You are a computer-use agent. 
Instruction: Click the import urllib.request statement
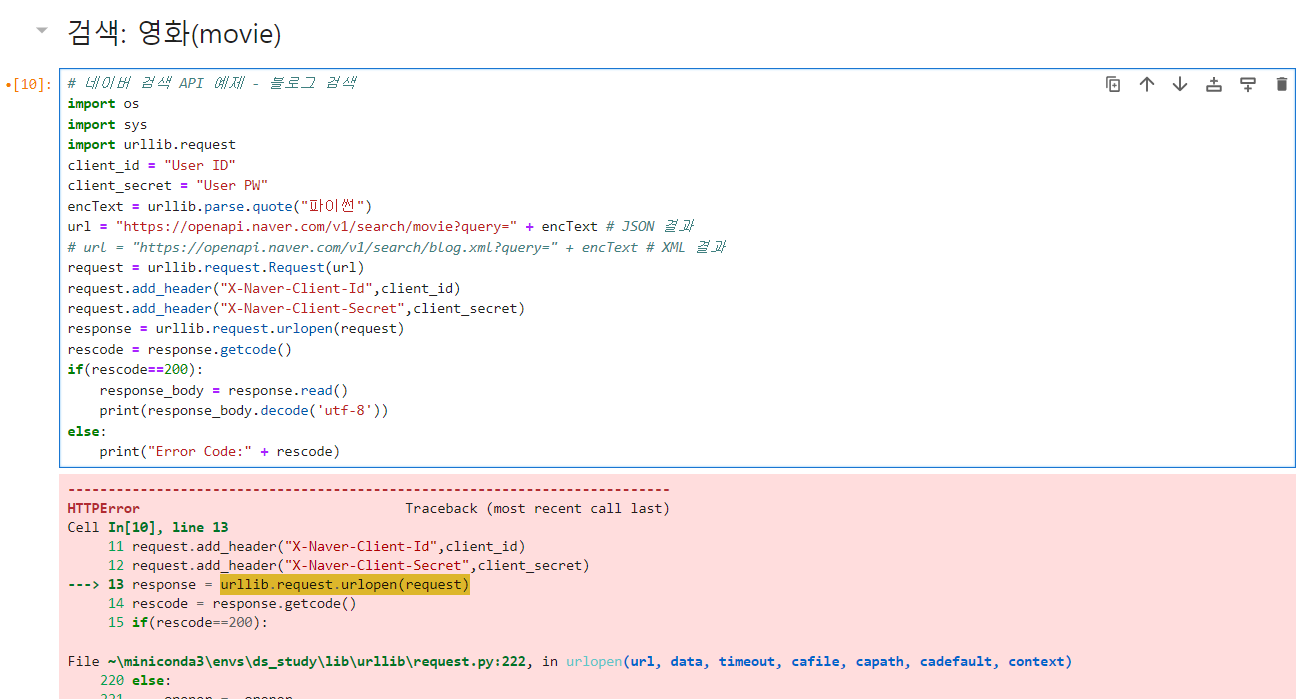click(x=150, y=144)
